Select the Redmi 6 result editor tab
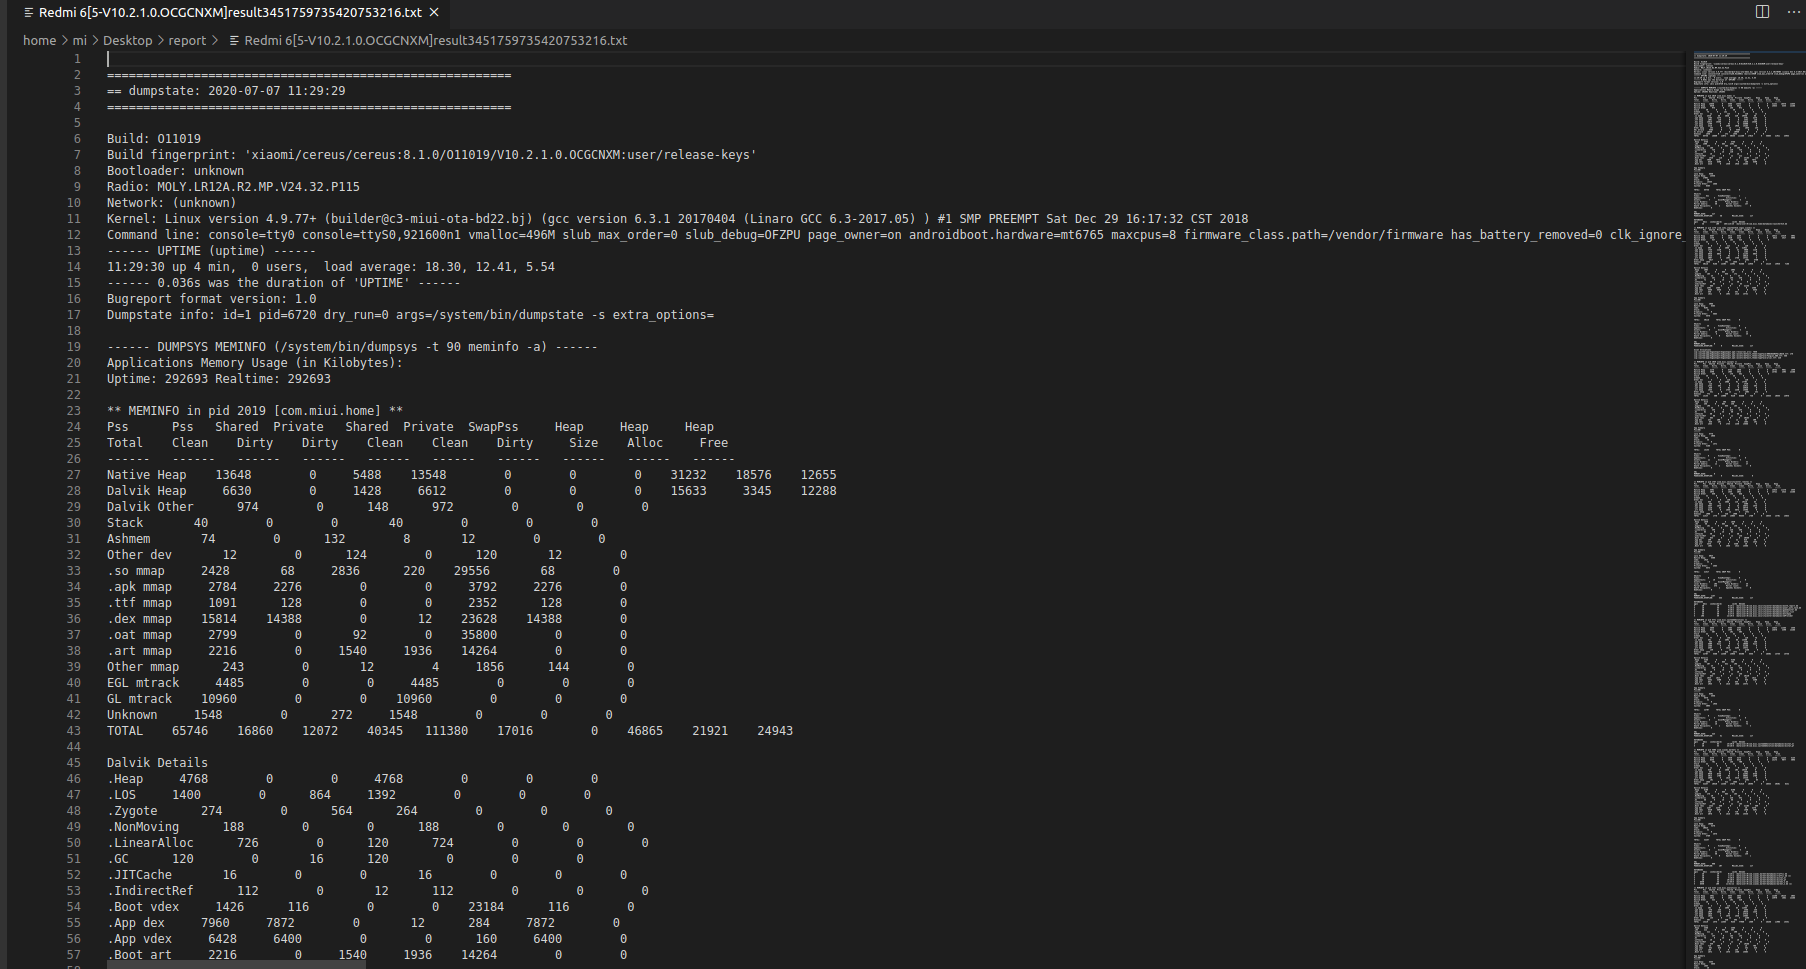The image size is (1806, 969). click(x=230, y=13)
